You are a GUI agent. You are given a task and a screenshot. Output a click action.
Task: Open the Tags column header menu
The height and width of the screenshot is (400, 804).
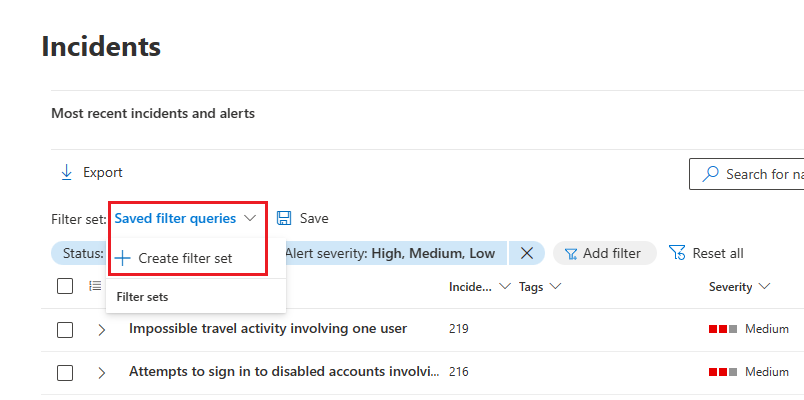click(x=540, y=287)
